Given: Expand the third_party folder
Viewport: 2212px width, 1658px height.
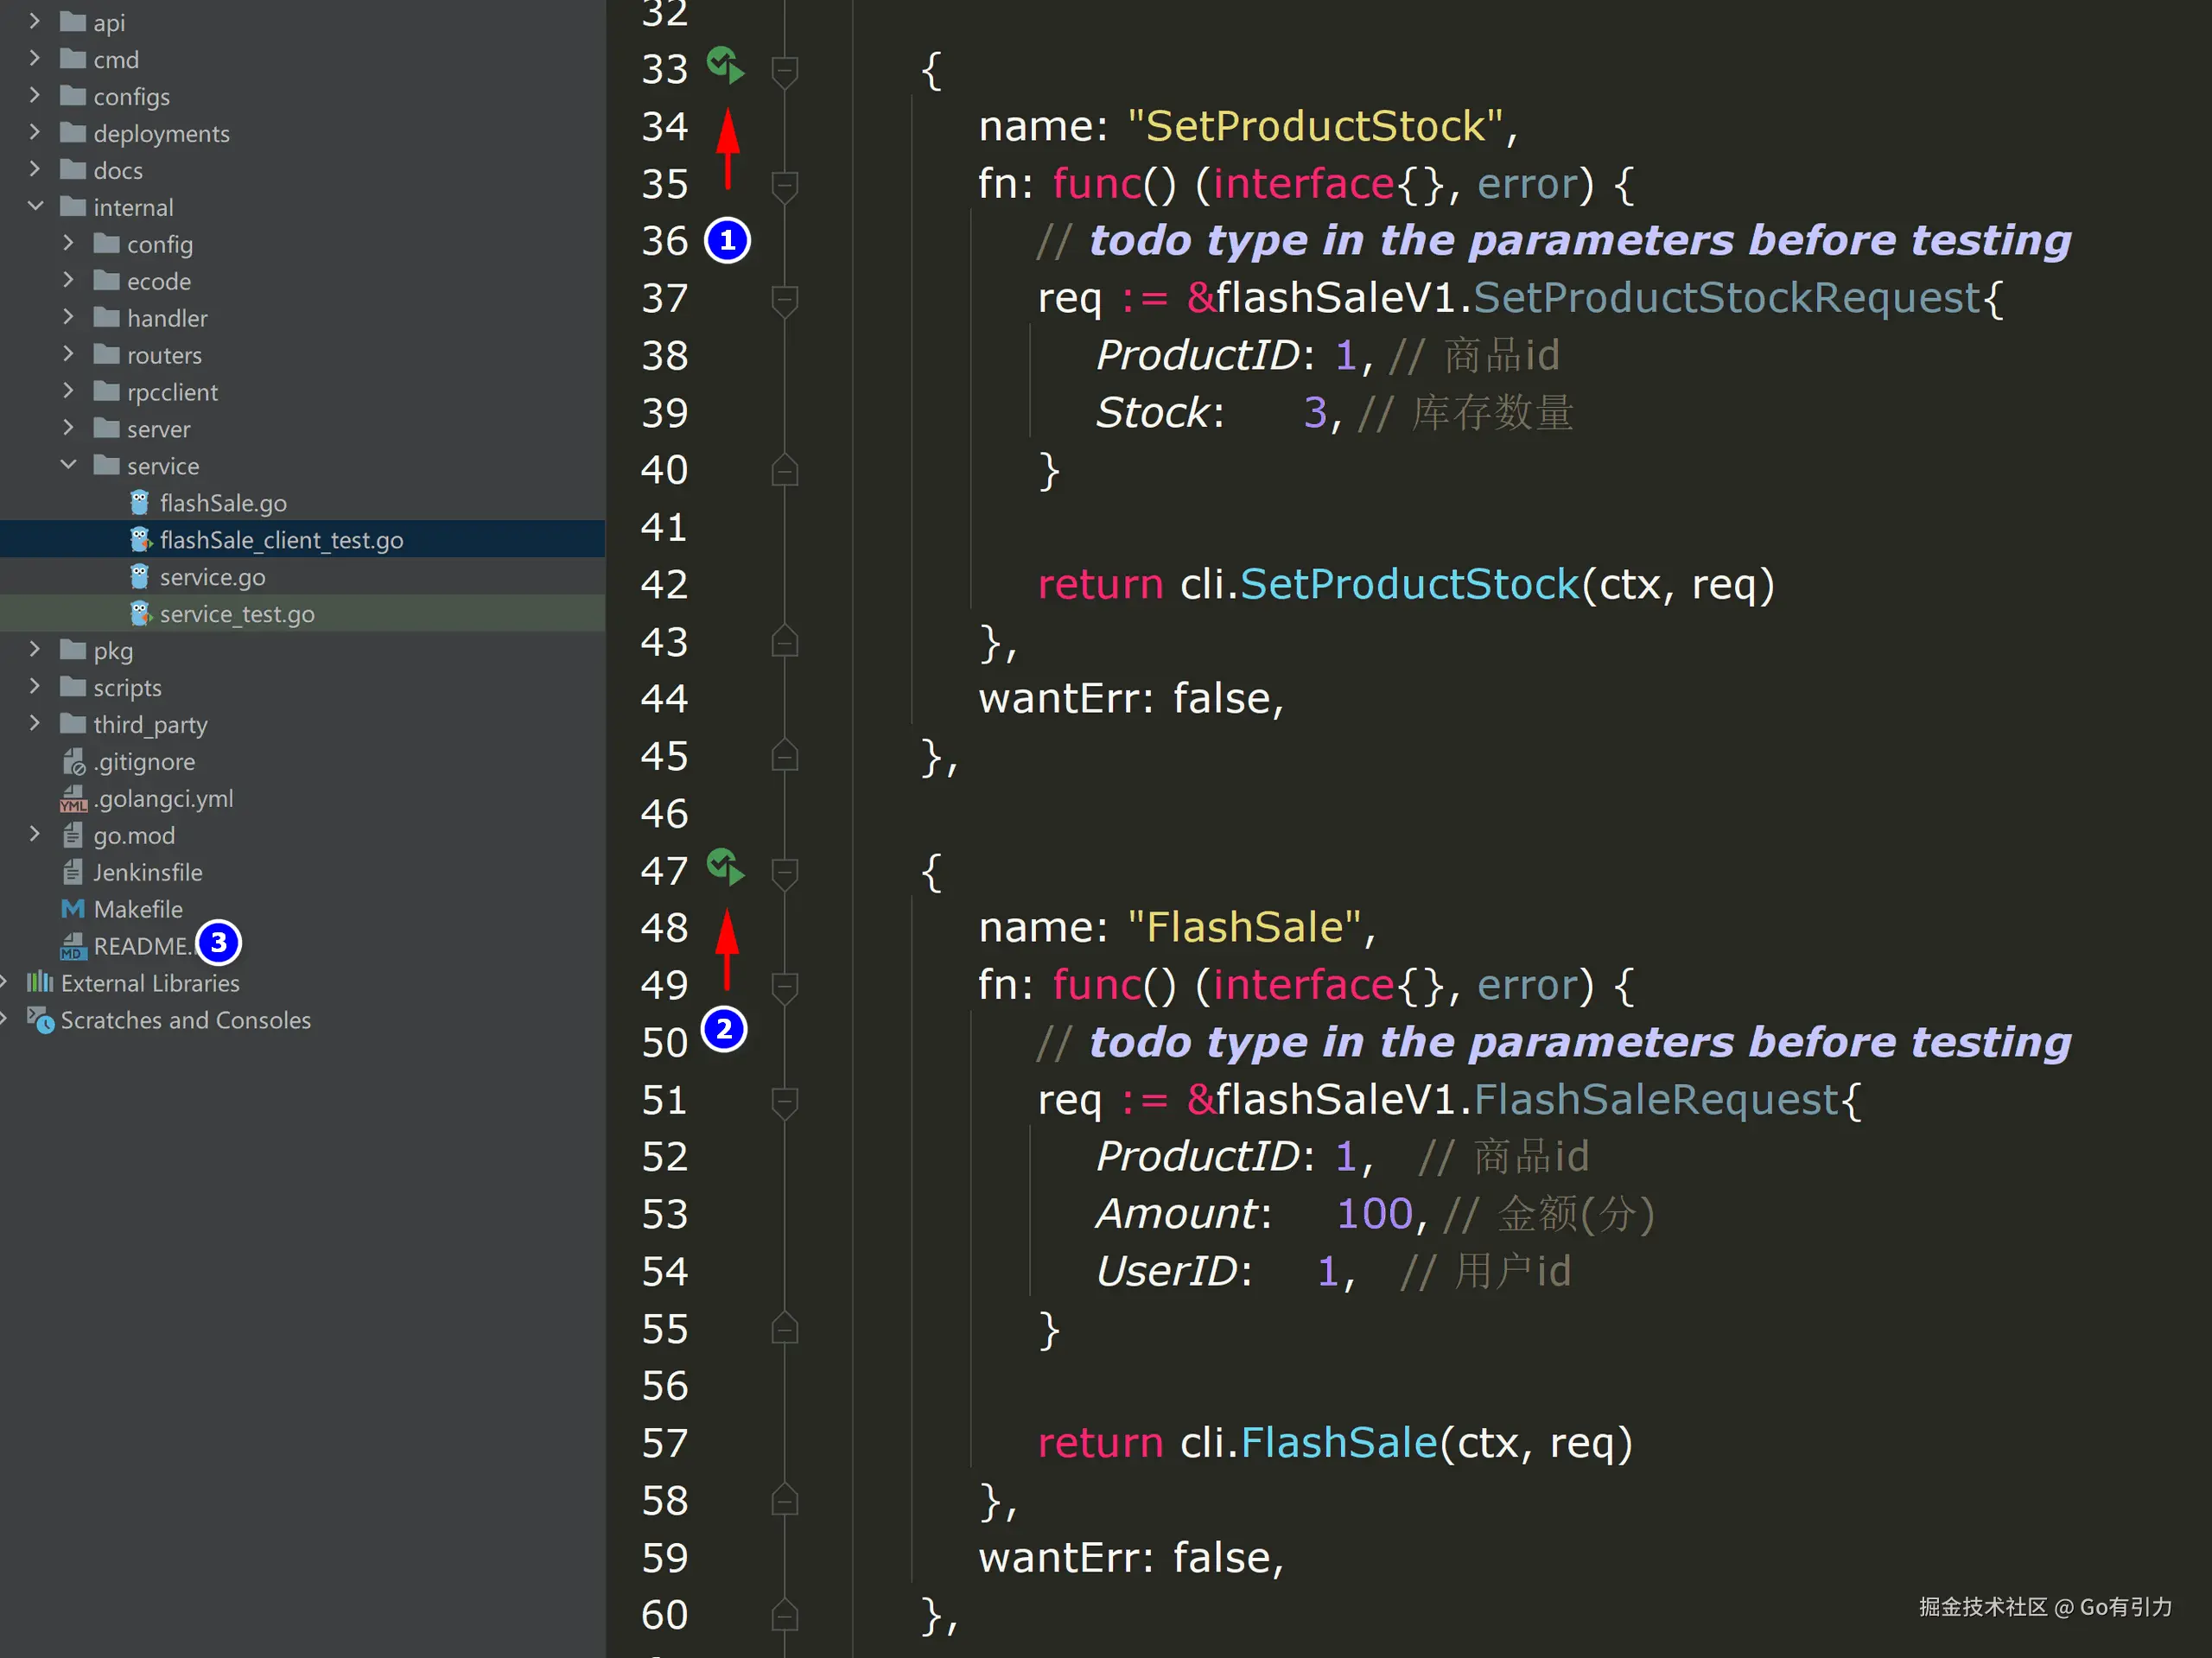Looking at the screenshot, I should 35,724.
